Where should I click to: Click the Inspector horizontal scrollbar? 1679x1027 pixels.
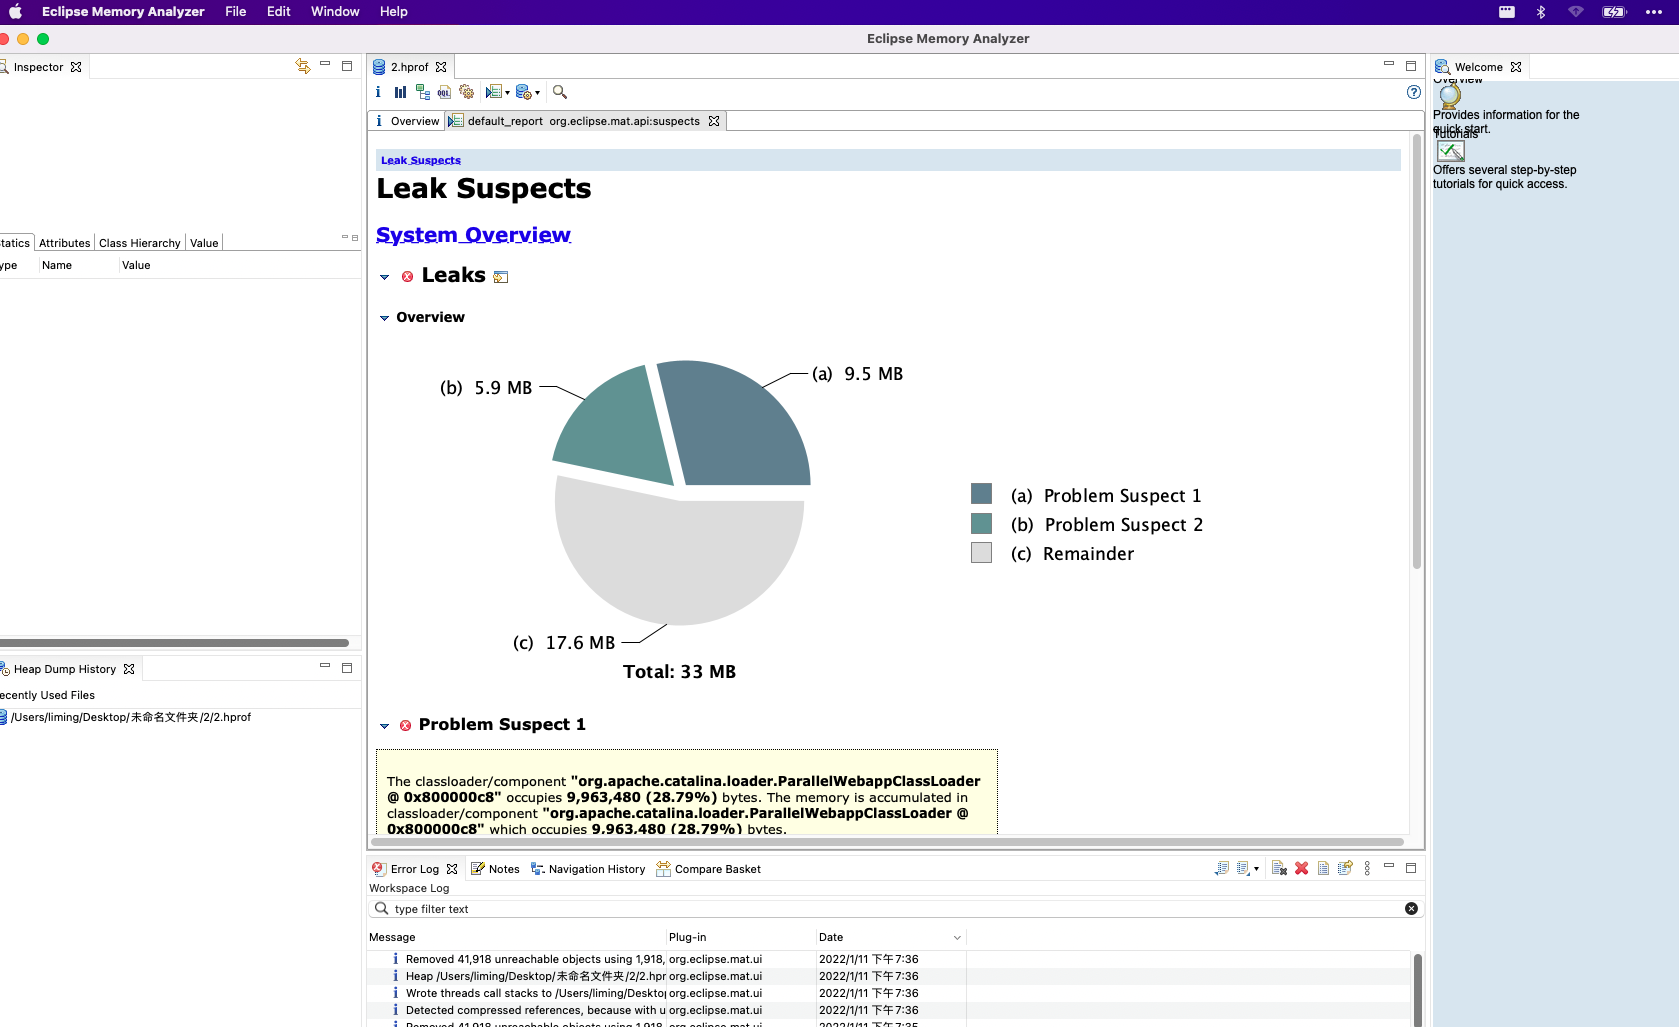[174, 643]
